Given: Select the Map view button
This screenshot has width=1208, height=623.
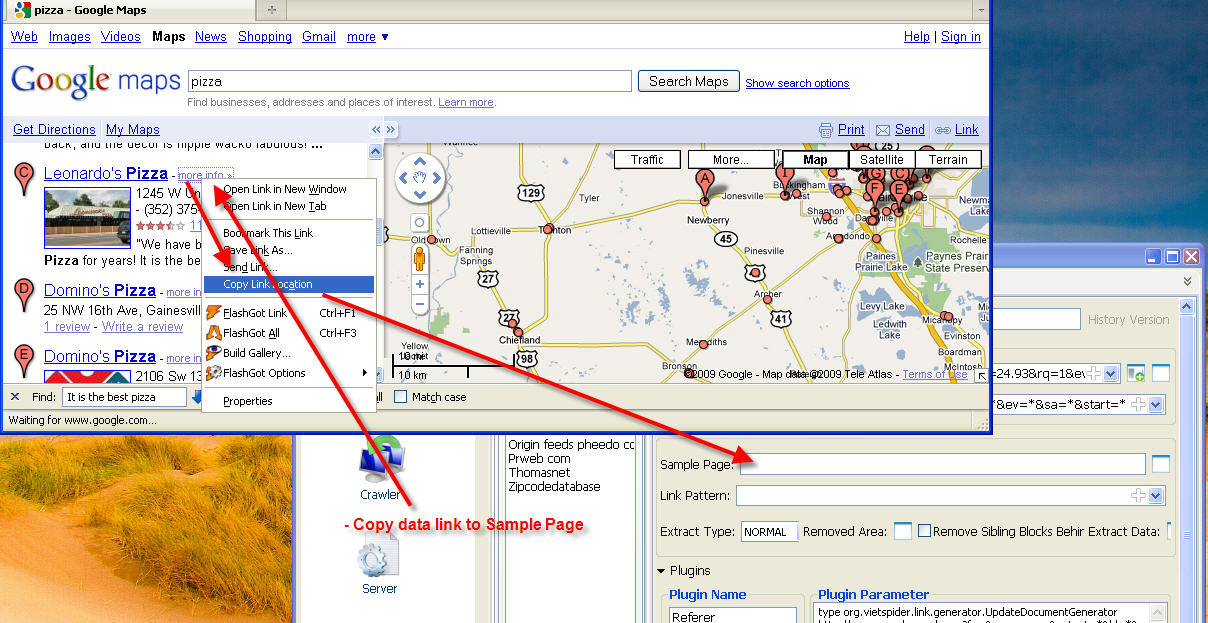Looking at the screenshot, I should tap(815, 160).
